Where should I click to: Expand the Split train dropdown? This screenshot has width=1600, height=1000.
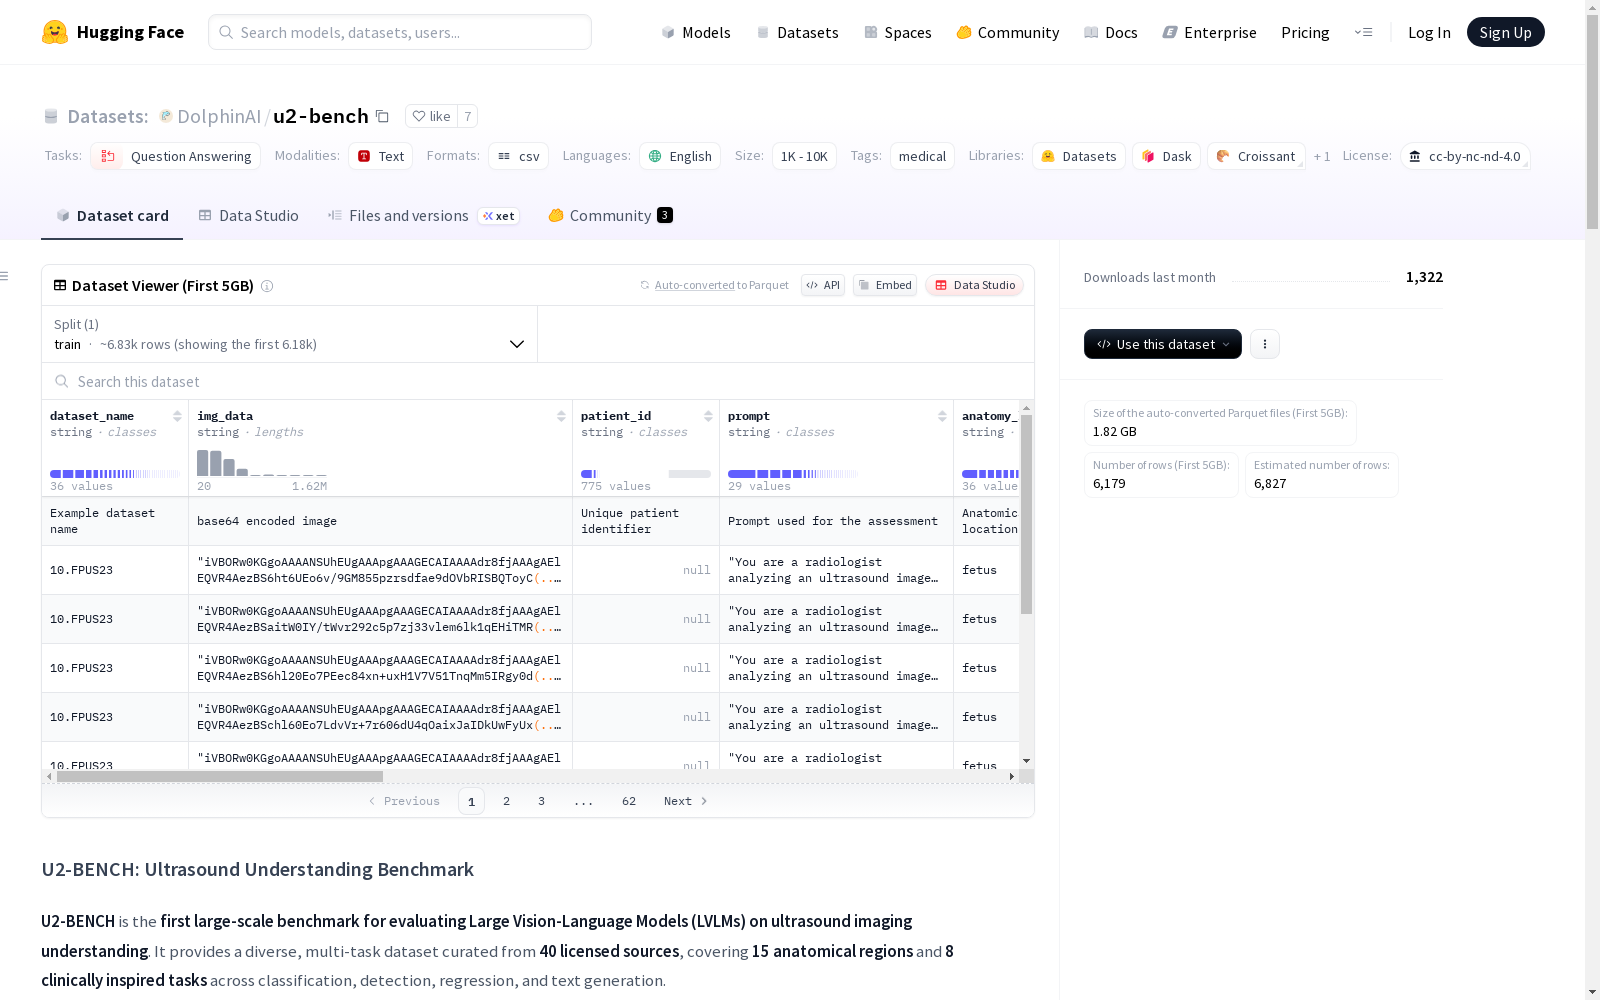tap(290, 334)
